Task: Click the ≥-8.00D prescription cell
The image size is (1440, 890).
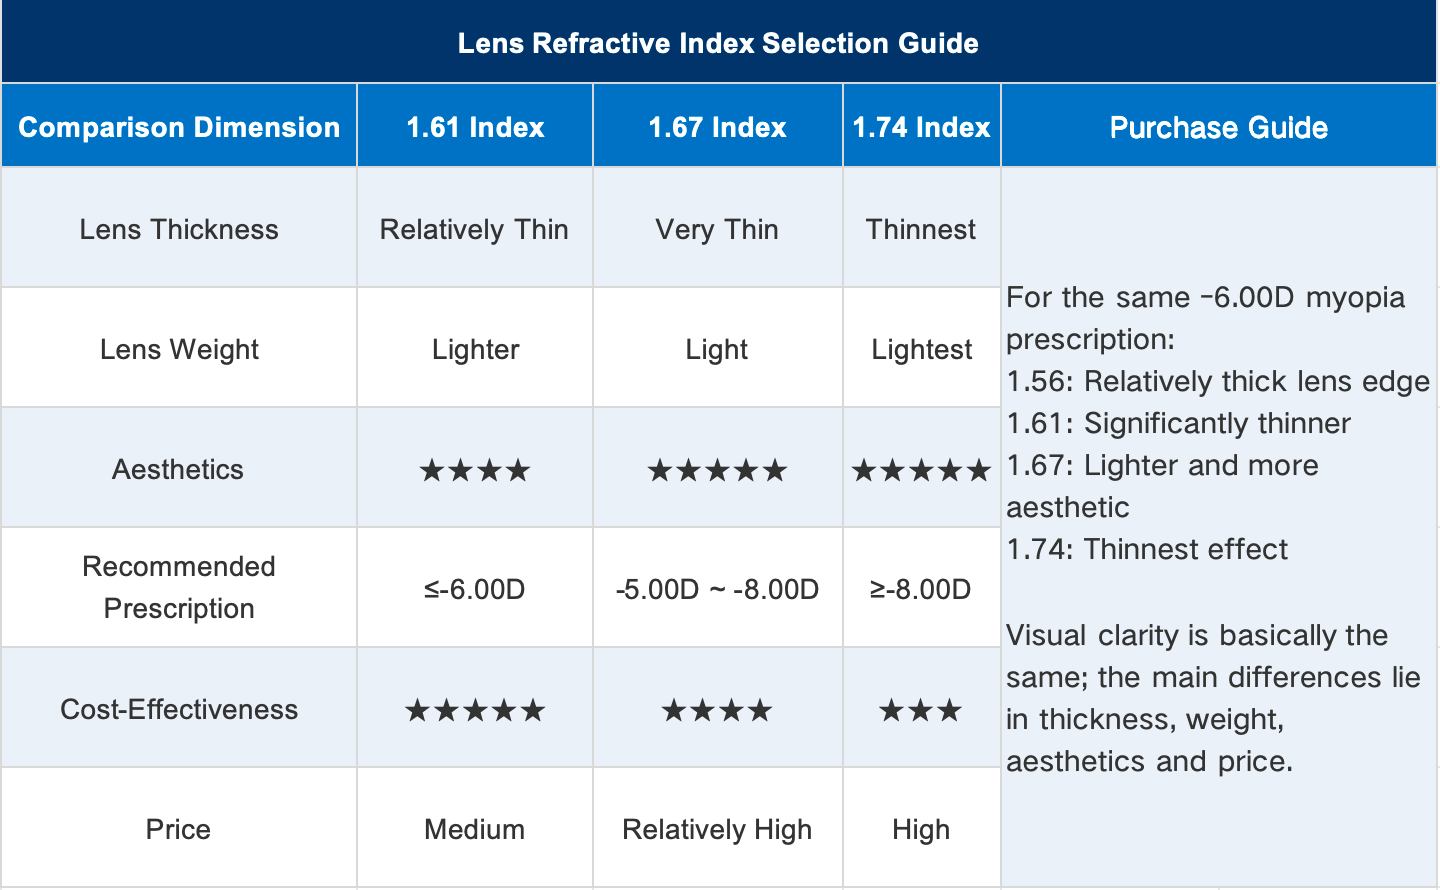Action: tap(920, 589)
